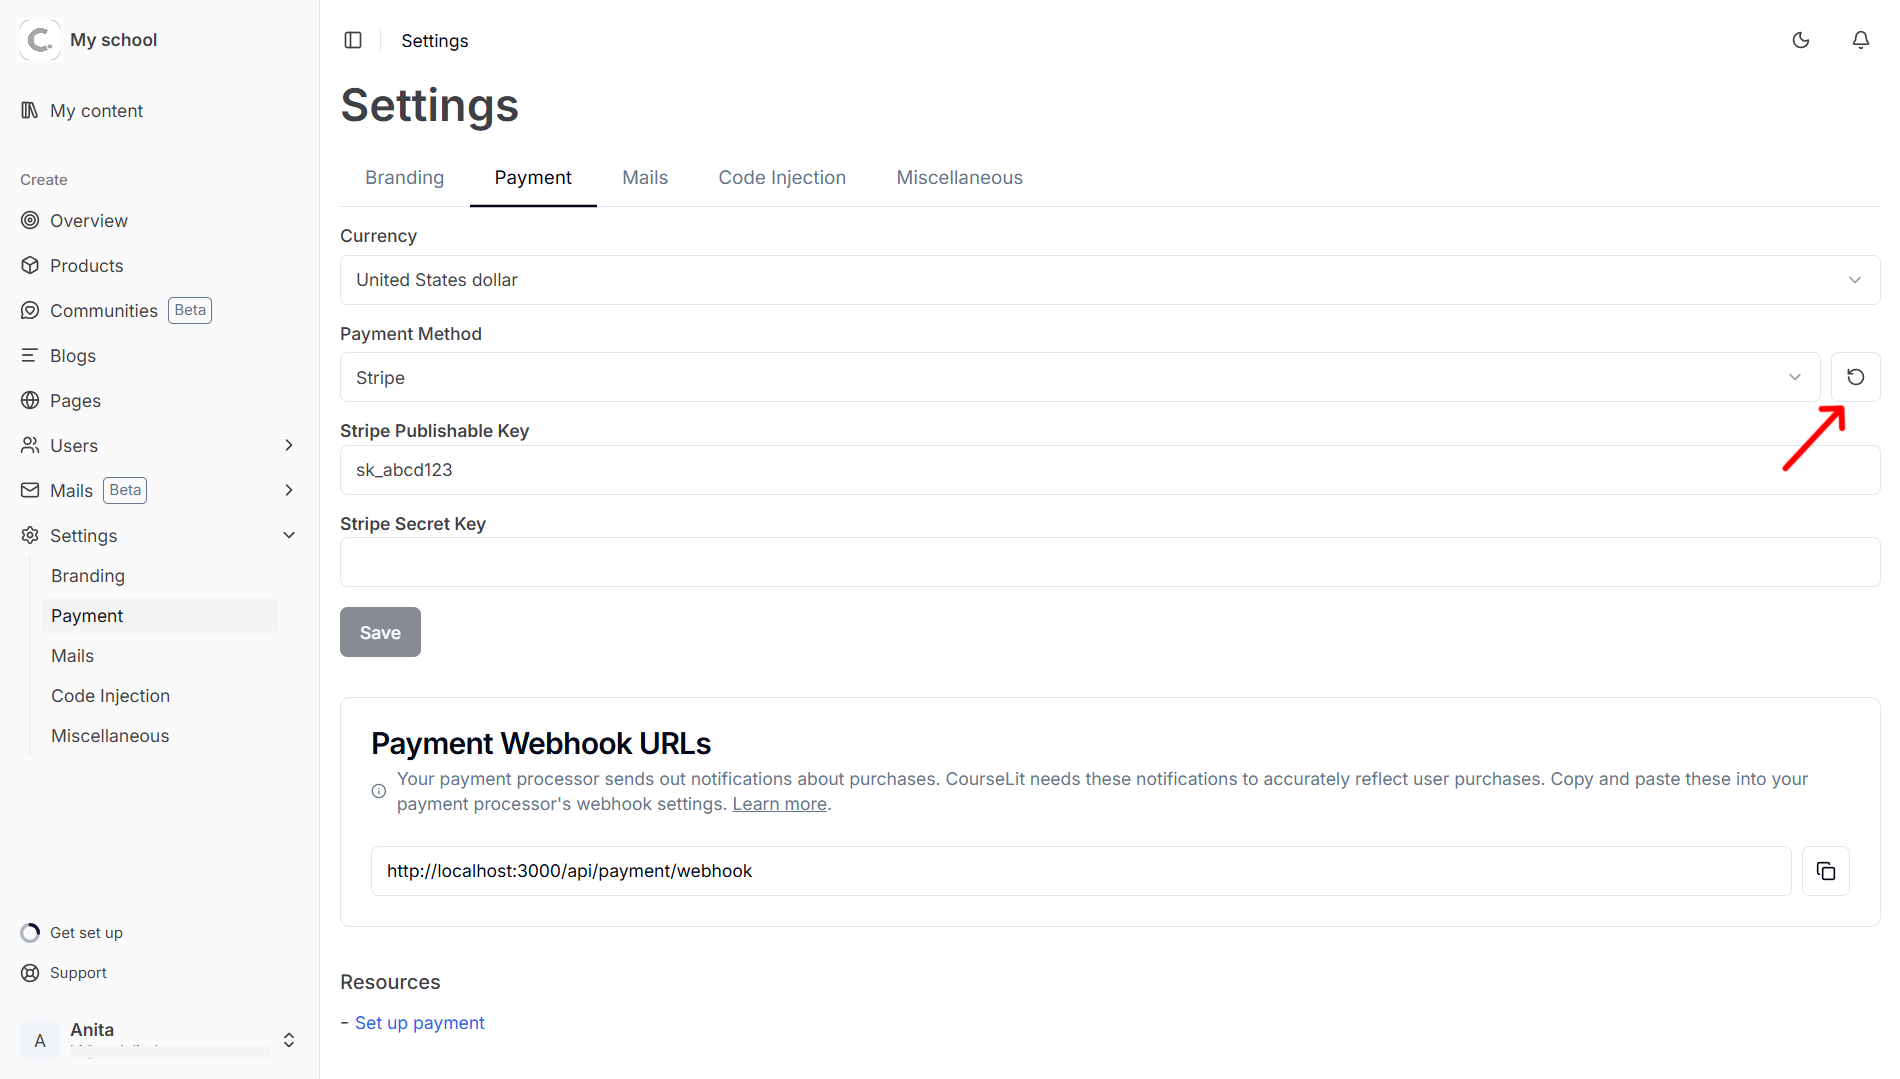The image size is (1900, 1079).
Task: Open notifications via the bell icon
Action: coord(1861,40)
